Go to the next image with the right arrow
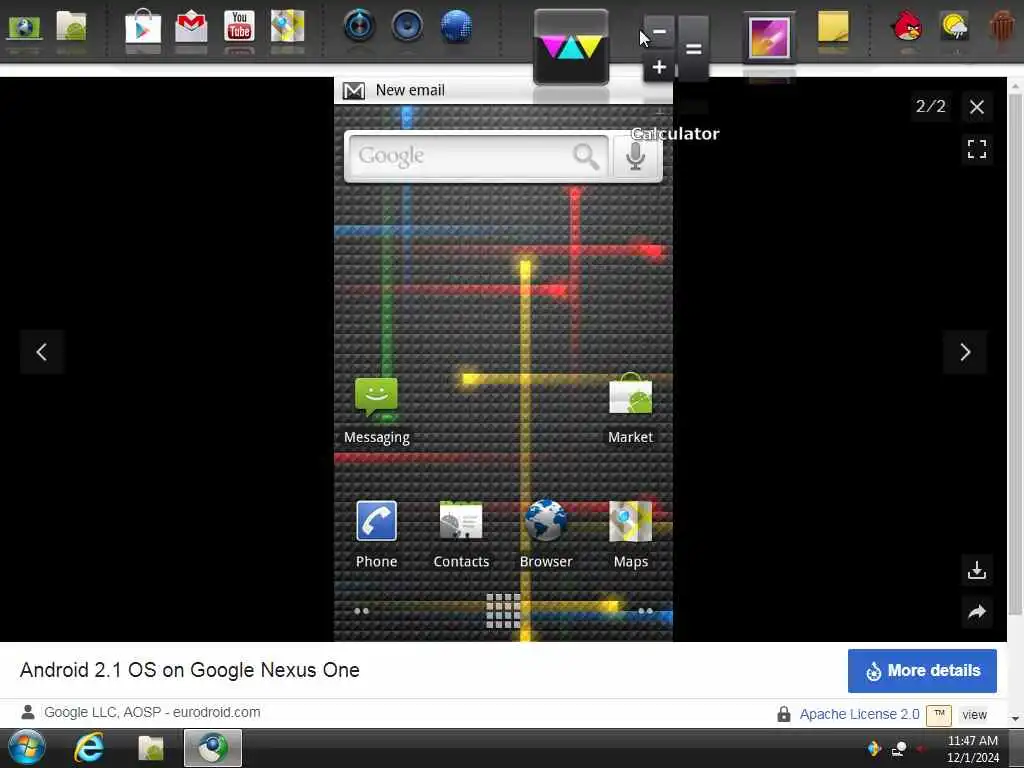 coord(965,352)
